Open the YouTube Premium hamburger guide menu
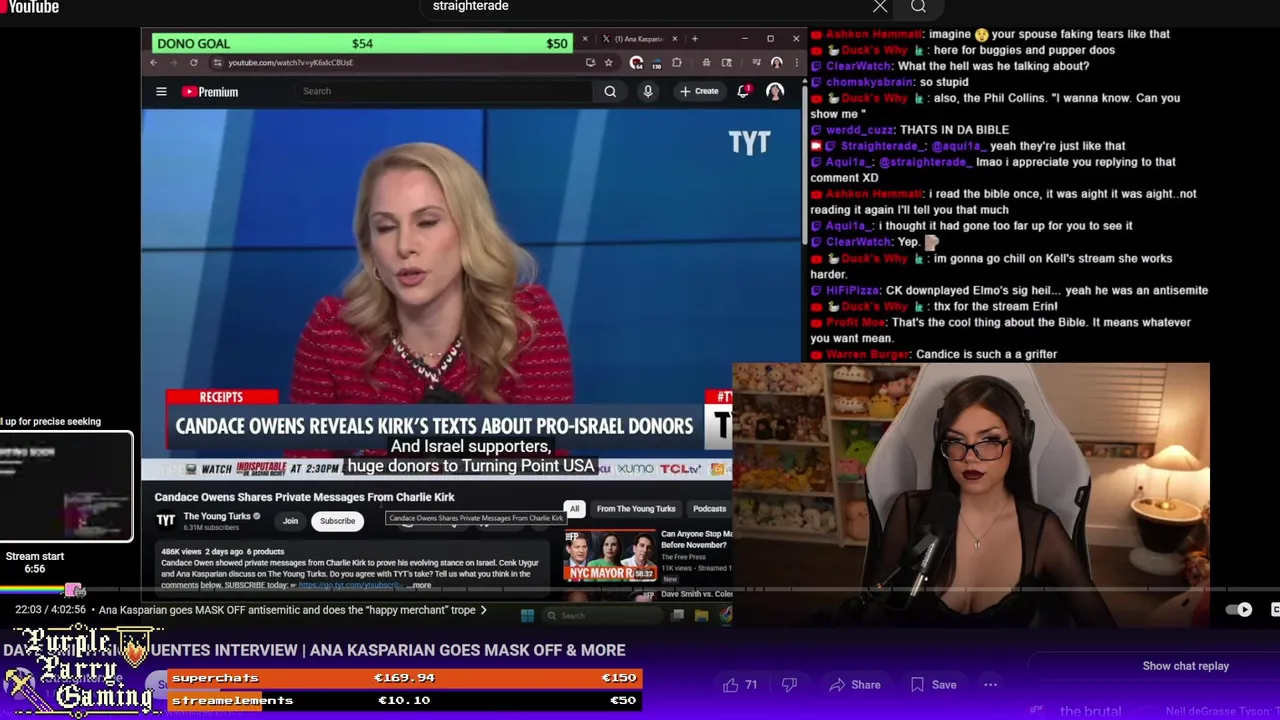Viewport: 1280px width, 720px height. pyautogui.click(x=161, y=91)
